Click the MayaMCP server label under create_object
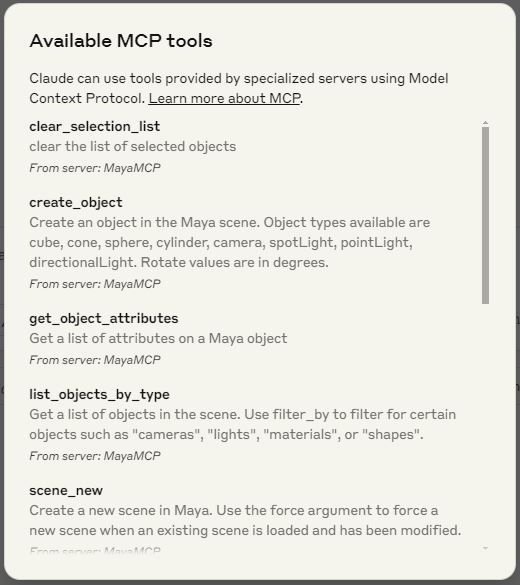The width and height of the screenshot is (520, 585). pos(95,284)
